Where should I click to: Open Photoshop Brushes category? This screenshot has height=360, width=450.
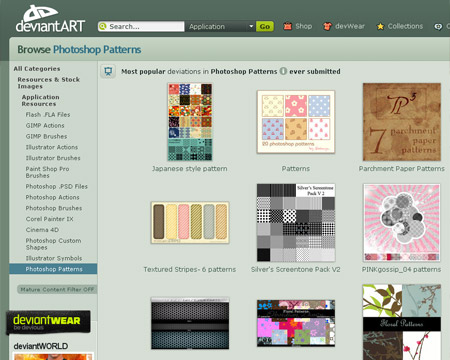[x=54, y=208]
